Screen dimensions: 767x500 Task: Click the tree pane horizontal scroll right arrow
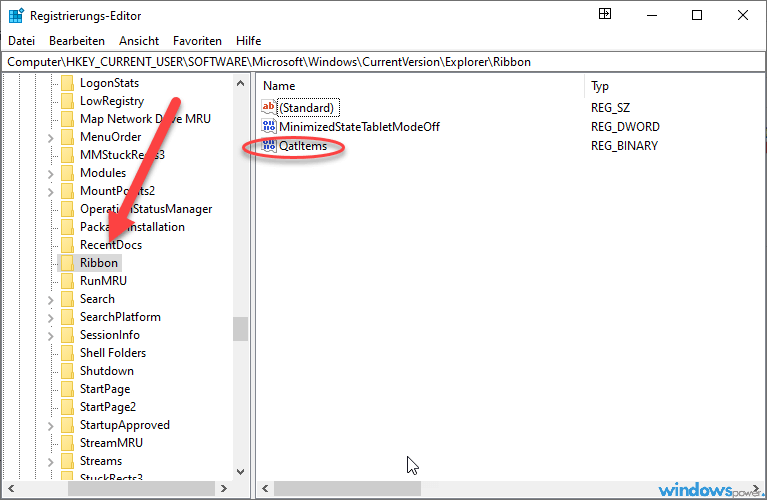click(x=224, y=488)
